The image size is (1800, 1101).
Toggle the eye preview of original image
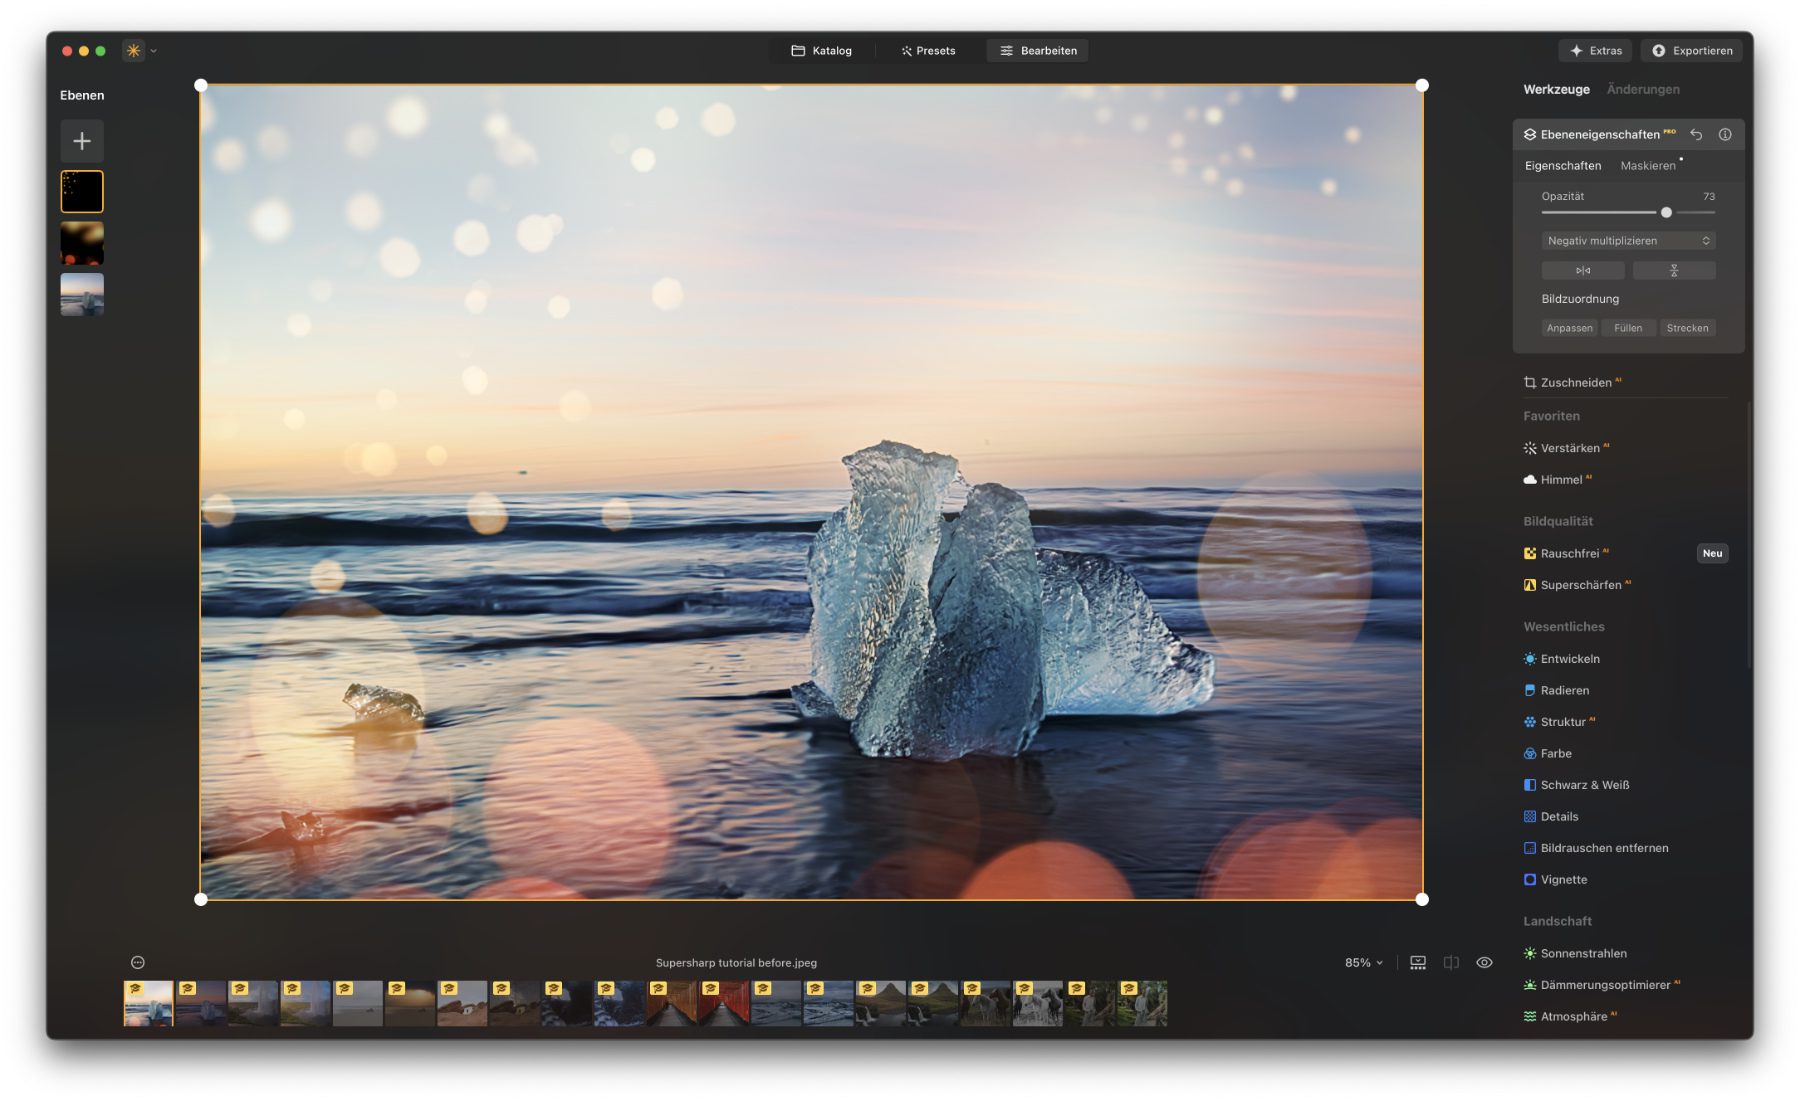point(1484,962)
